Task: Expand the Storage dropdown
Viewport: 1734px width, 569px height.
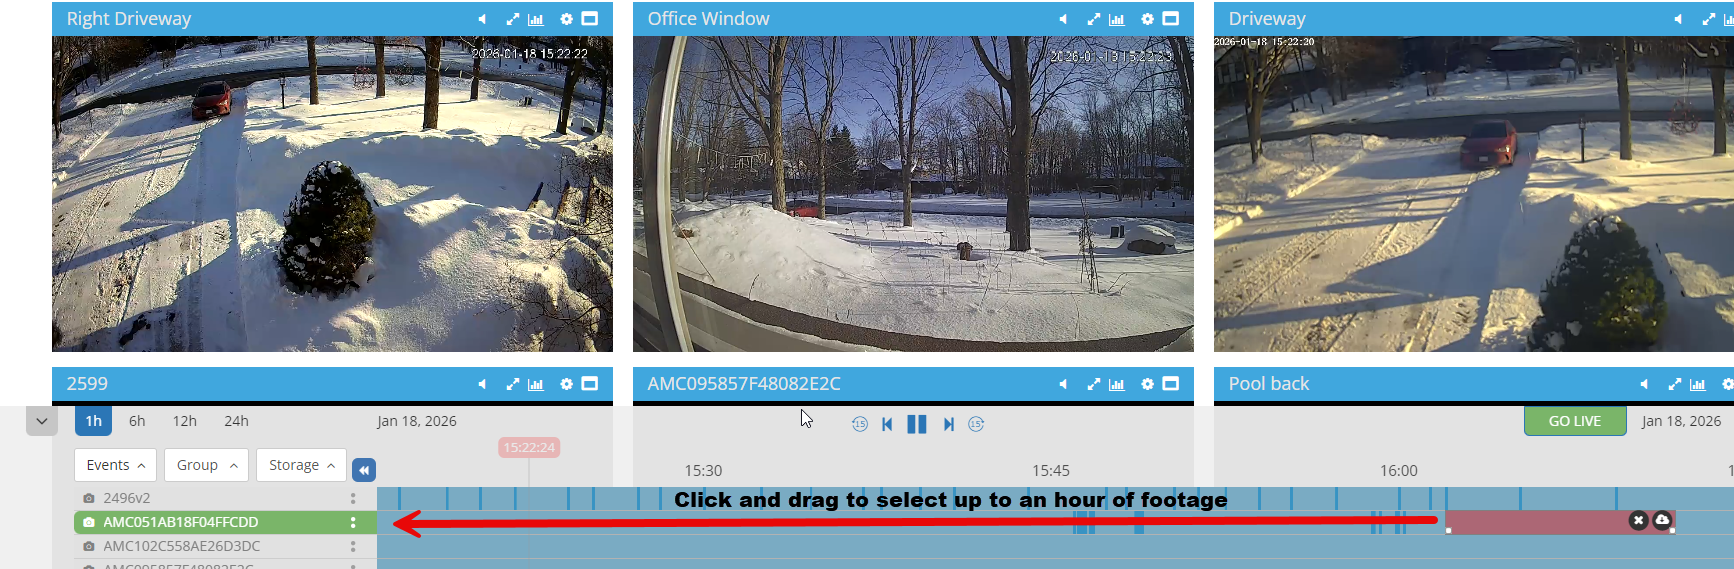Action: [x=302, y=465]
